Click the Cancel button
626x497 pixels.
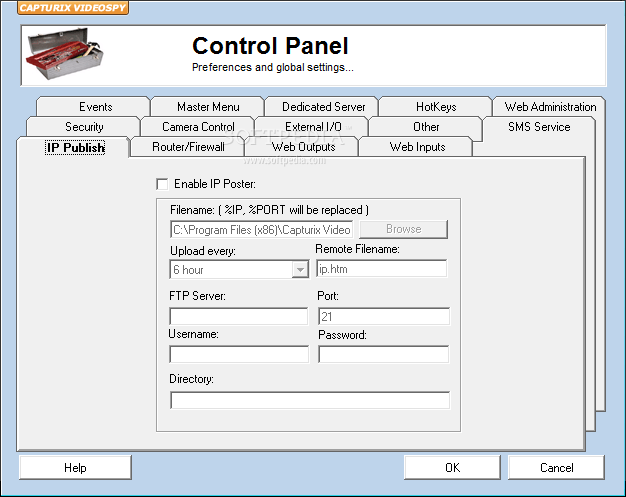(556, 467)
